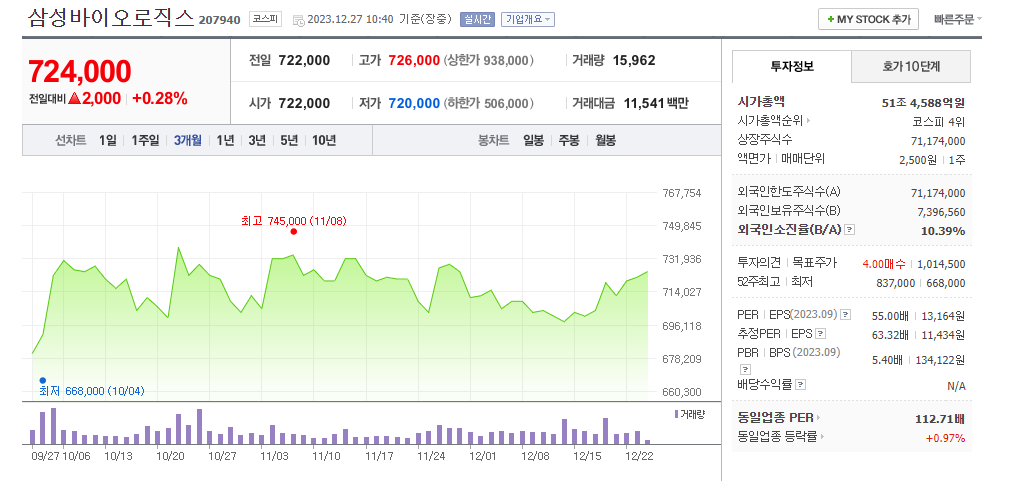Click 최고 745,000 (11/08) chart label
Image resolution: width=1014 pixels, height=481 pixels.
pos(294,221)
